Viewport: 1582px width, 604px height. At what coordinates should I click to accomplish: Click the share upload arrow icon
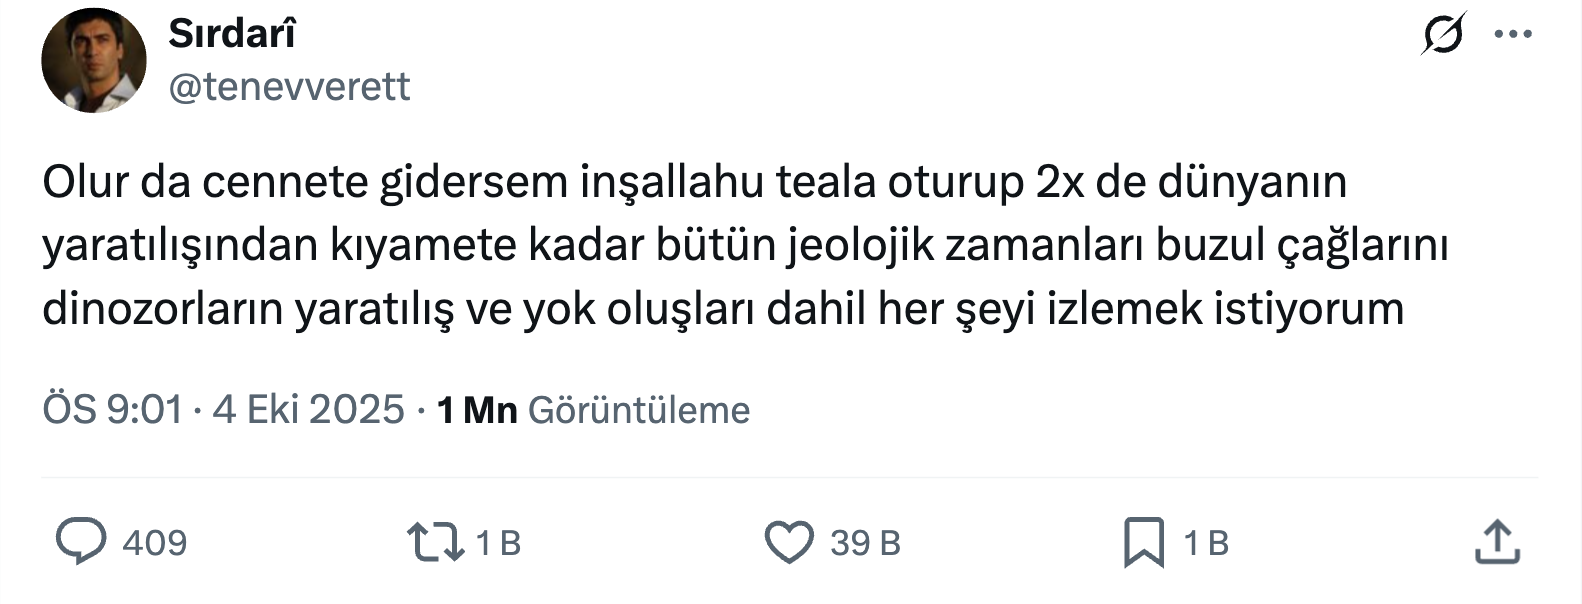click(1497, 542)
